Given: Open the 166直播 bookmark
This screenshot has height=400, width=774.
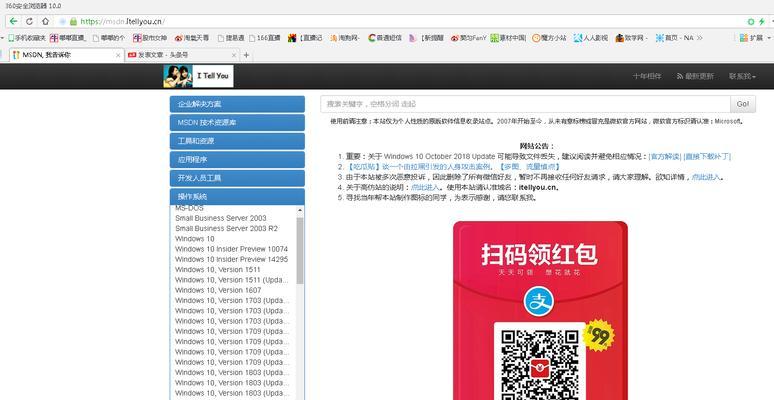Looking at the screenshot, I should click(265, 38).
